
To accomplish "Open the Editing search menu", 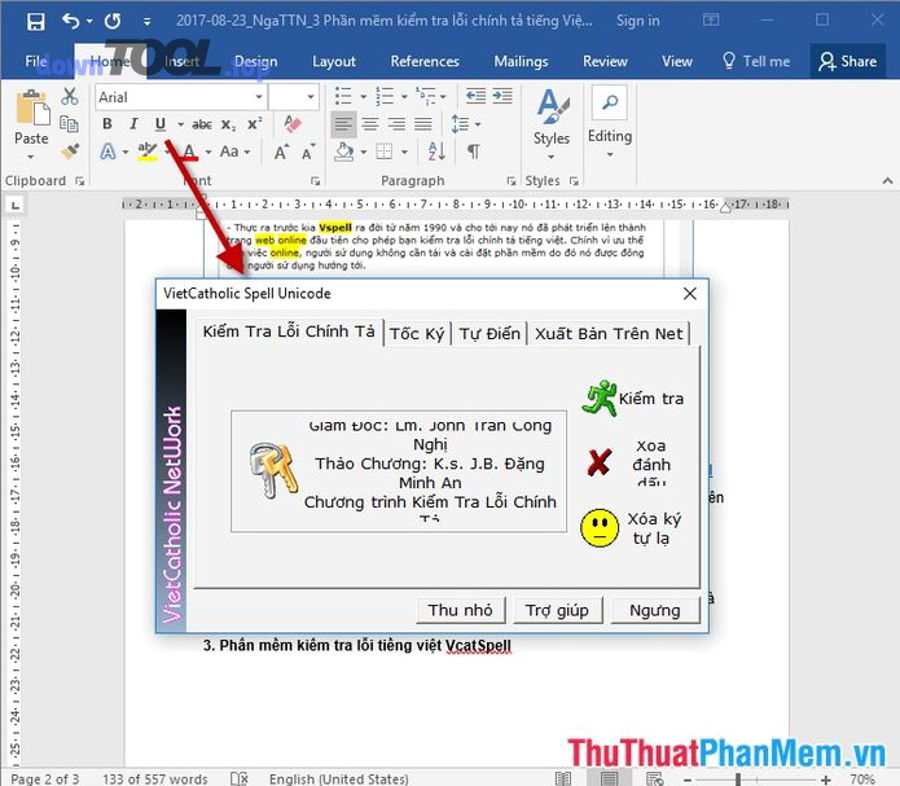I will (610, 123).
